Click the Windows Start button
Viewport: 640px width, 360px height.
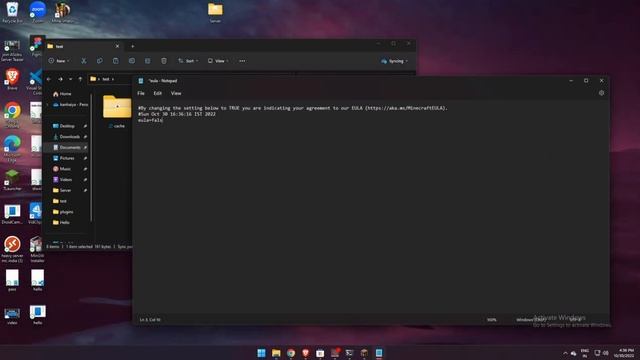click(x=261, y=353)
